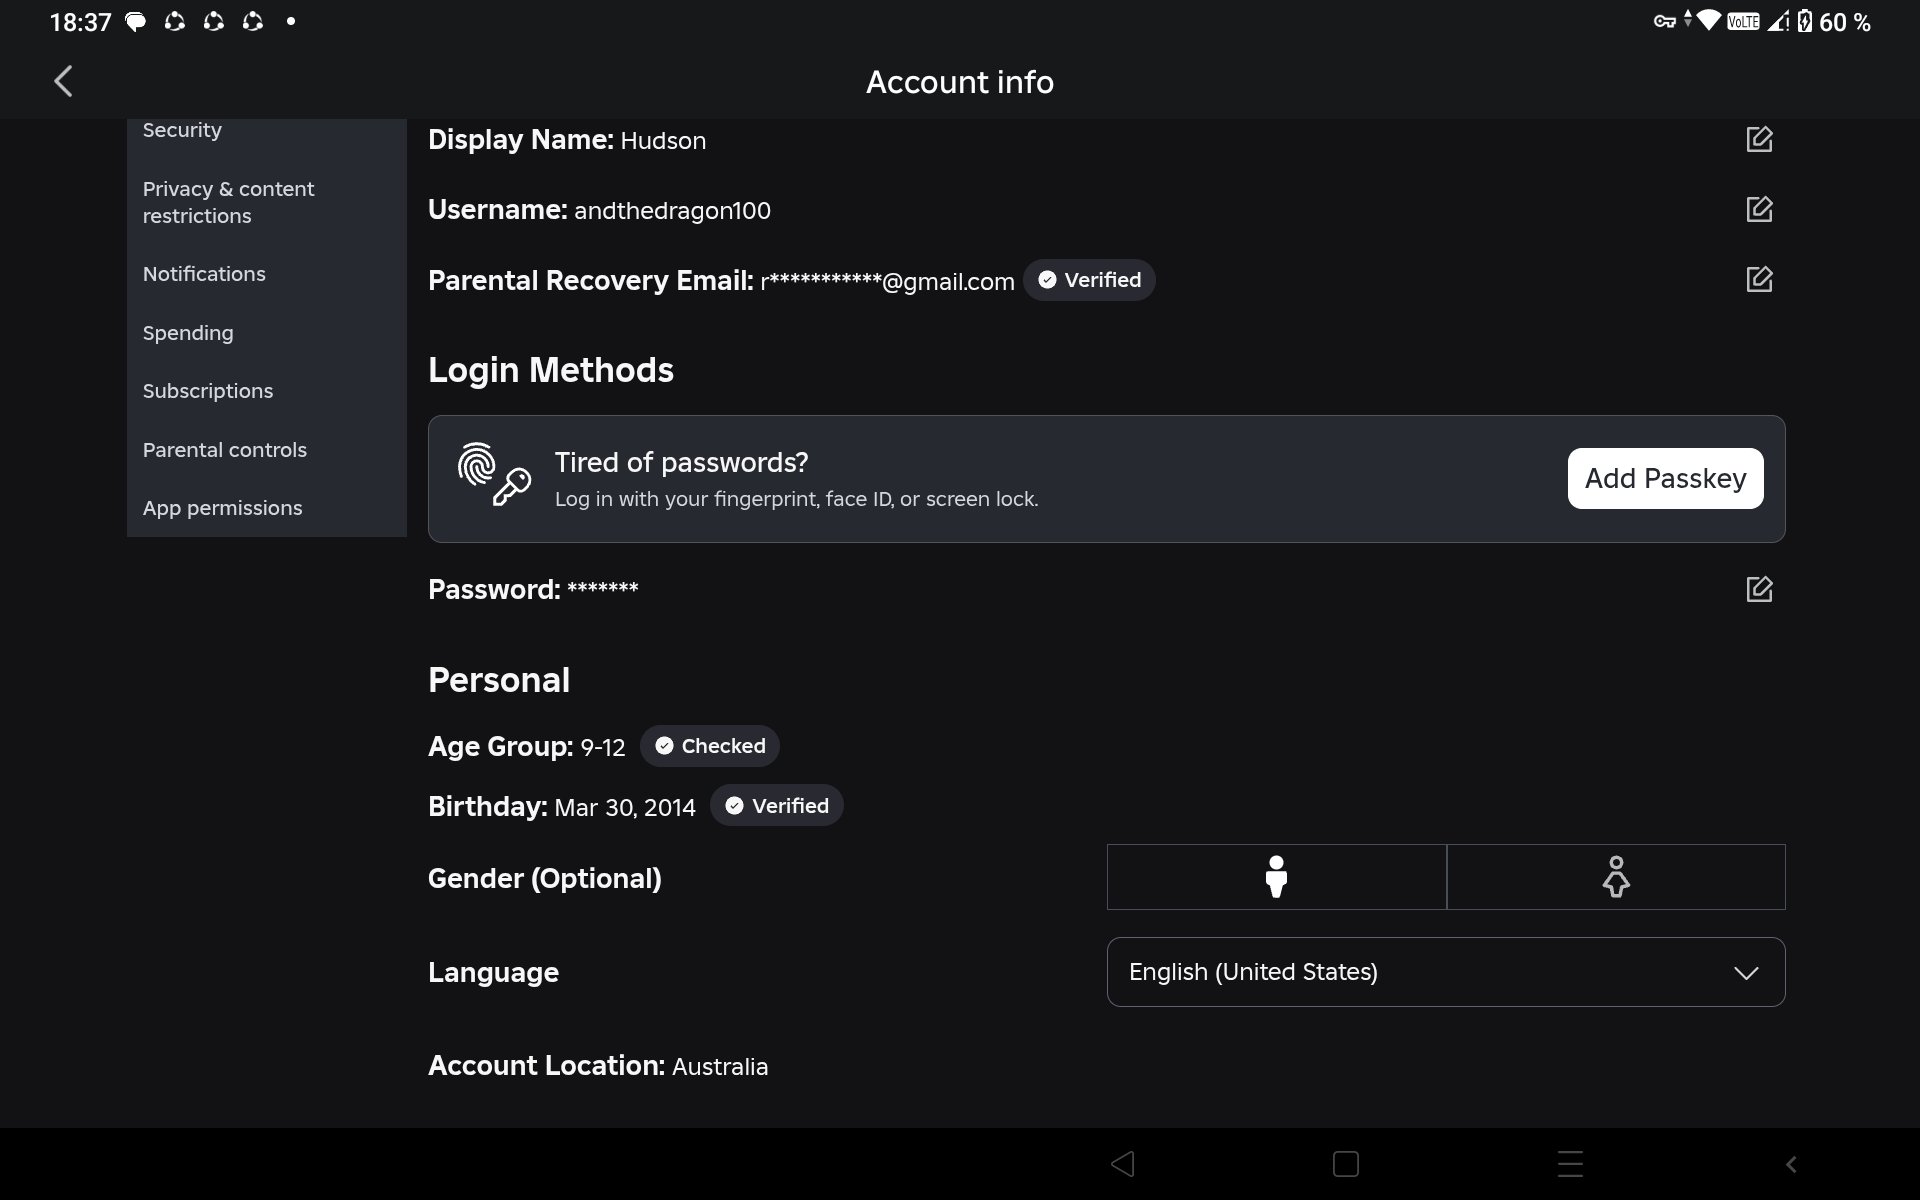1920x1200 pixels.
Task: Click the 'Login Methods' heading
Action: (x=551, y=370)
